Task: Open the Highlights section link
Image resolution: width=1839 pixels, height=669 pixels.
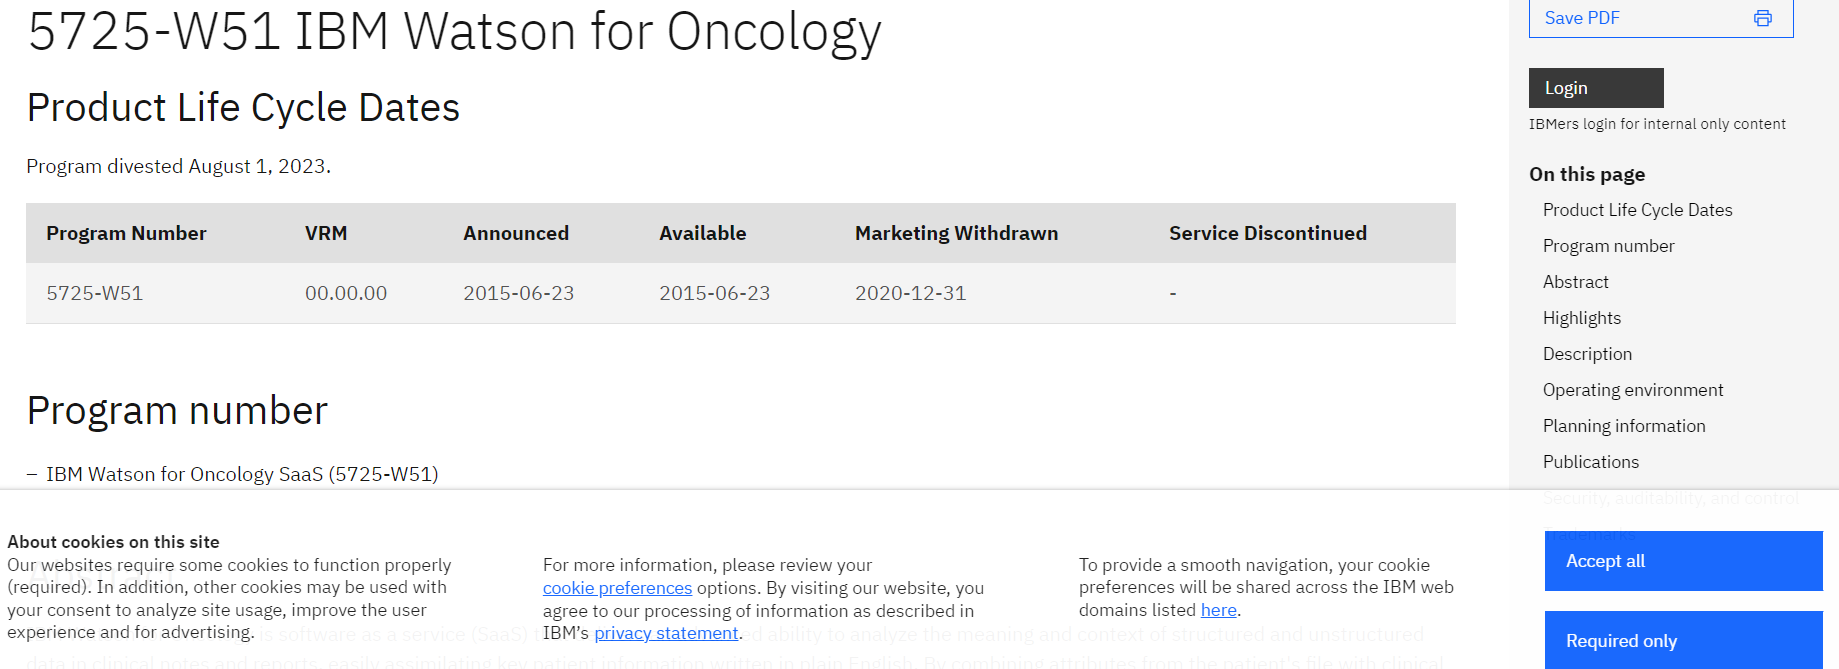Action: click(x=1581, y=318)
